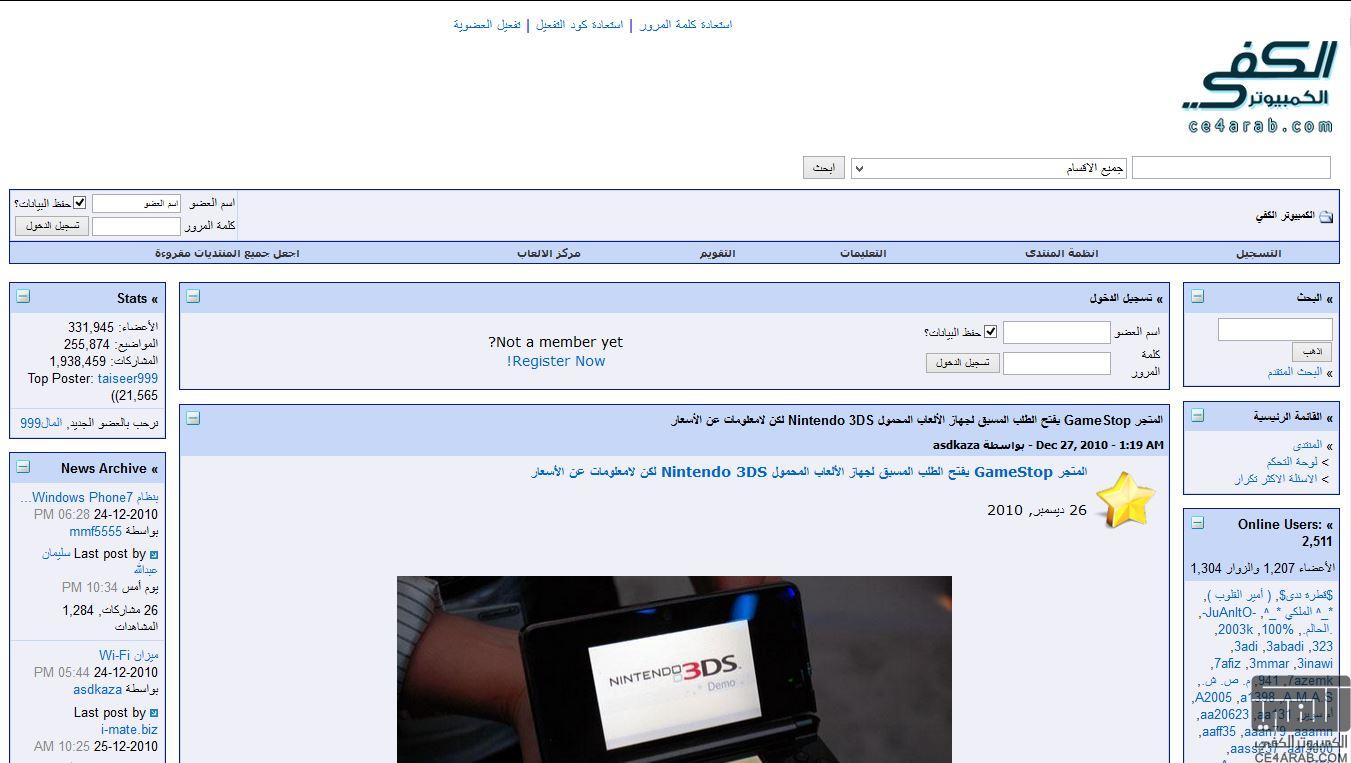
Task: Collapse the البحث search side panel
Action: (x=1197, y=296)
